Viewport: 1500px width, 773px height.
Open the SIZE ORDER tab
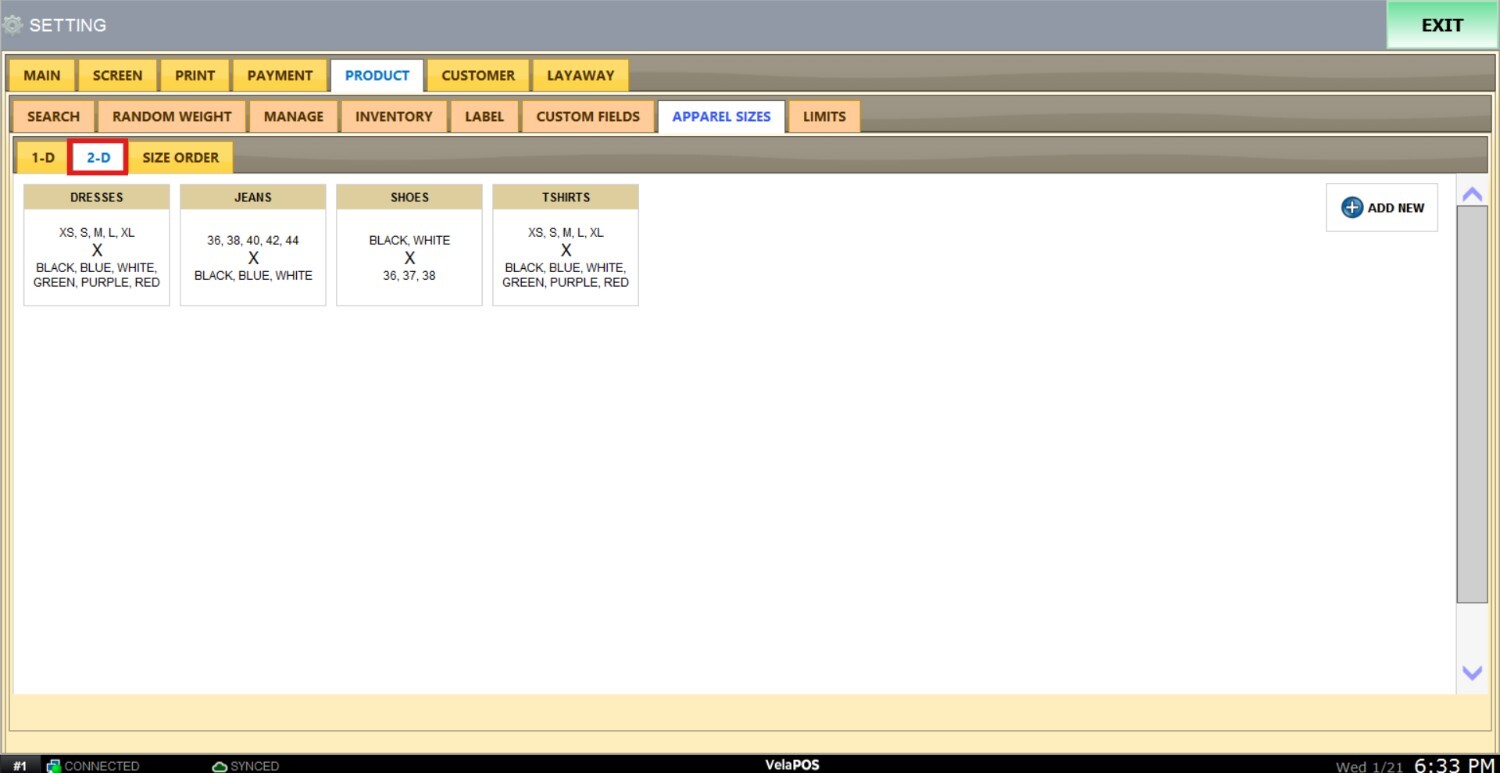tap(180, 158)
